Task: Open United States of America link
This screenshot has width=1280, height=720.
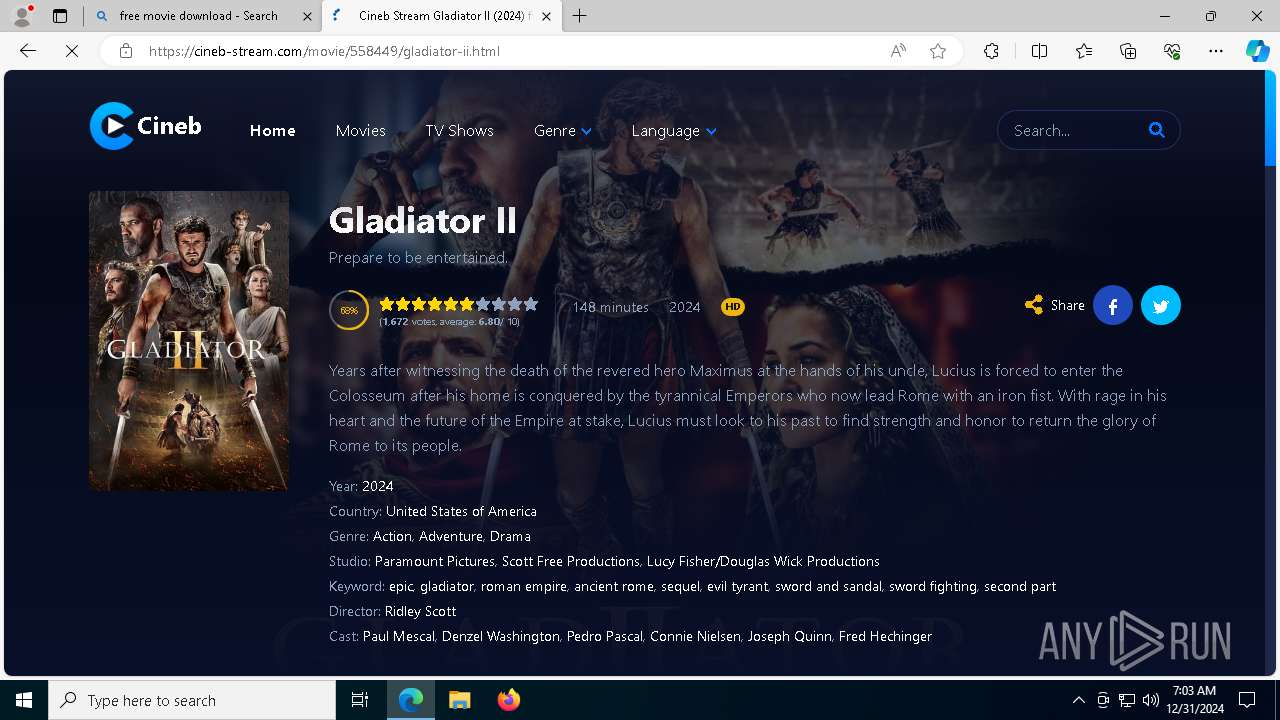Action: click(461, 511)
